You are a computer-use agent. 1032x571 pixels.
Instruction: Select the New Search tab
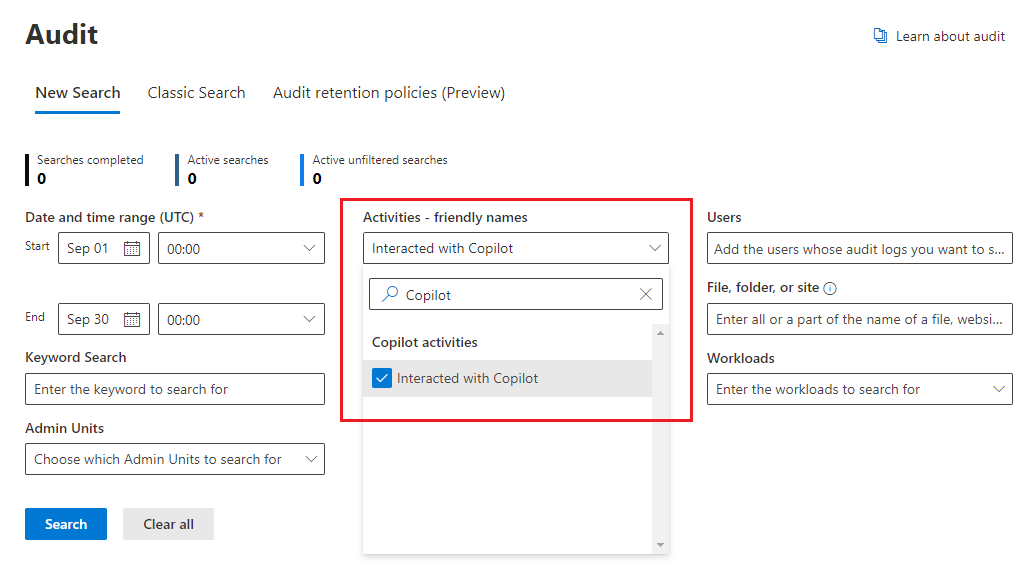78,93
